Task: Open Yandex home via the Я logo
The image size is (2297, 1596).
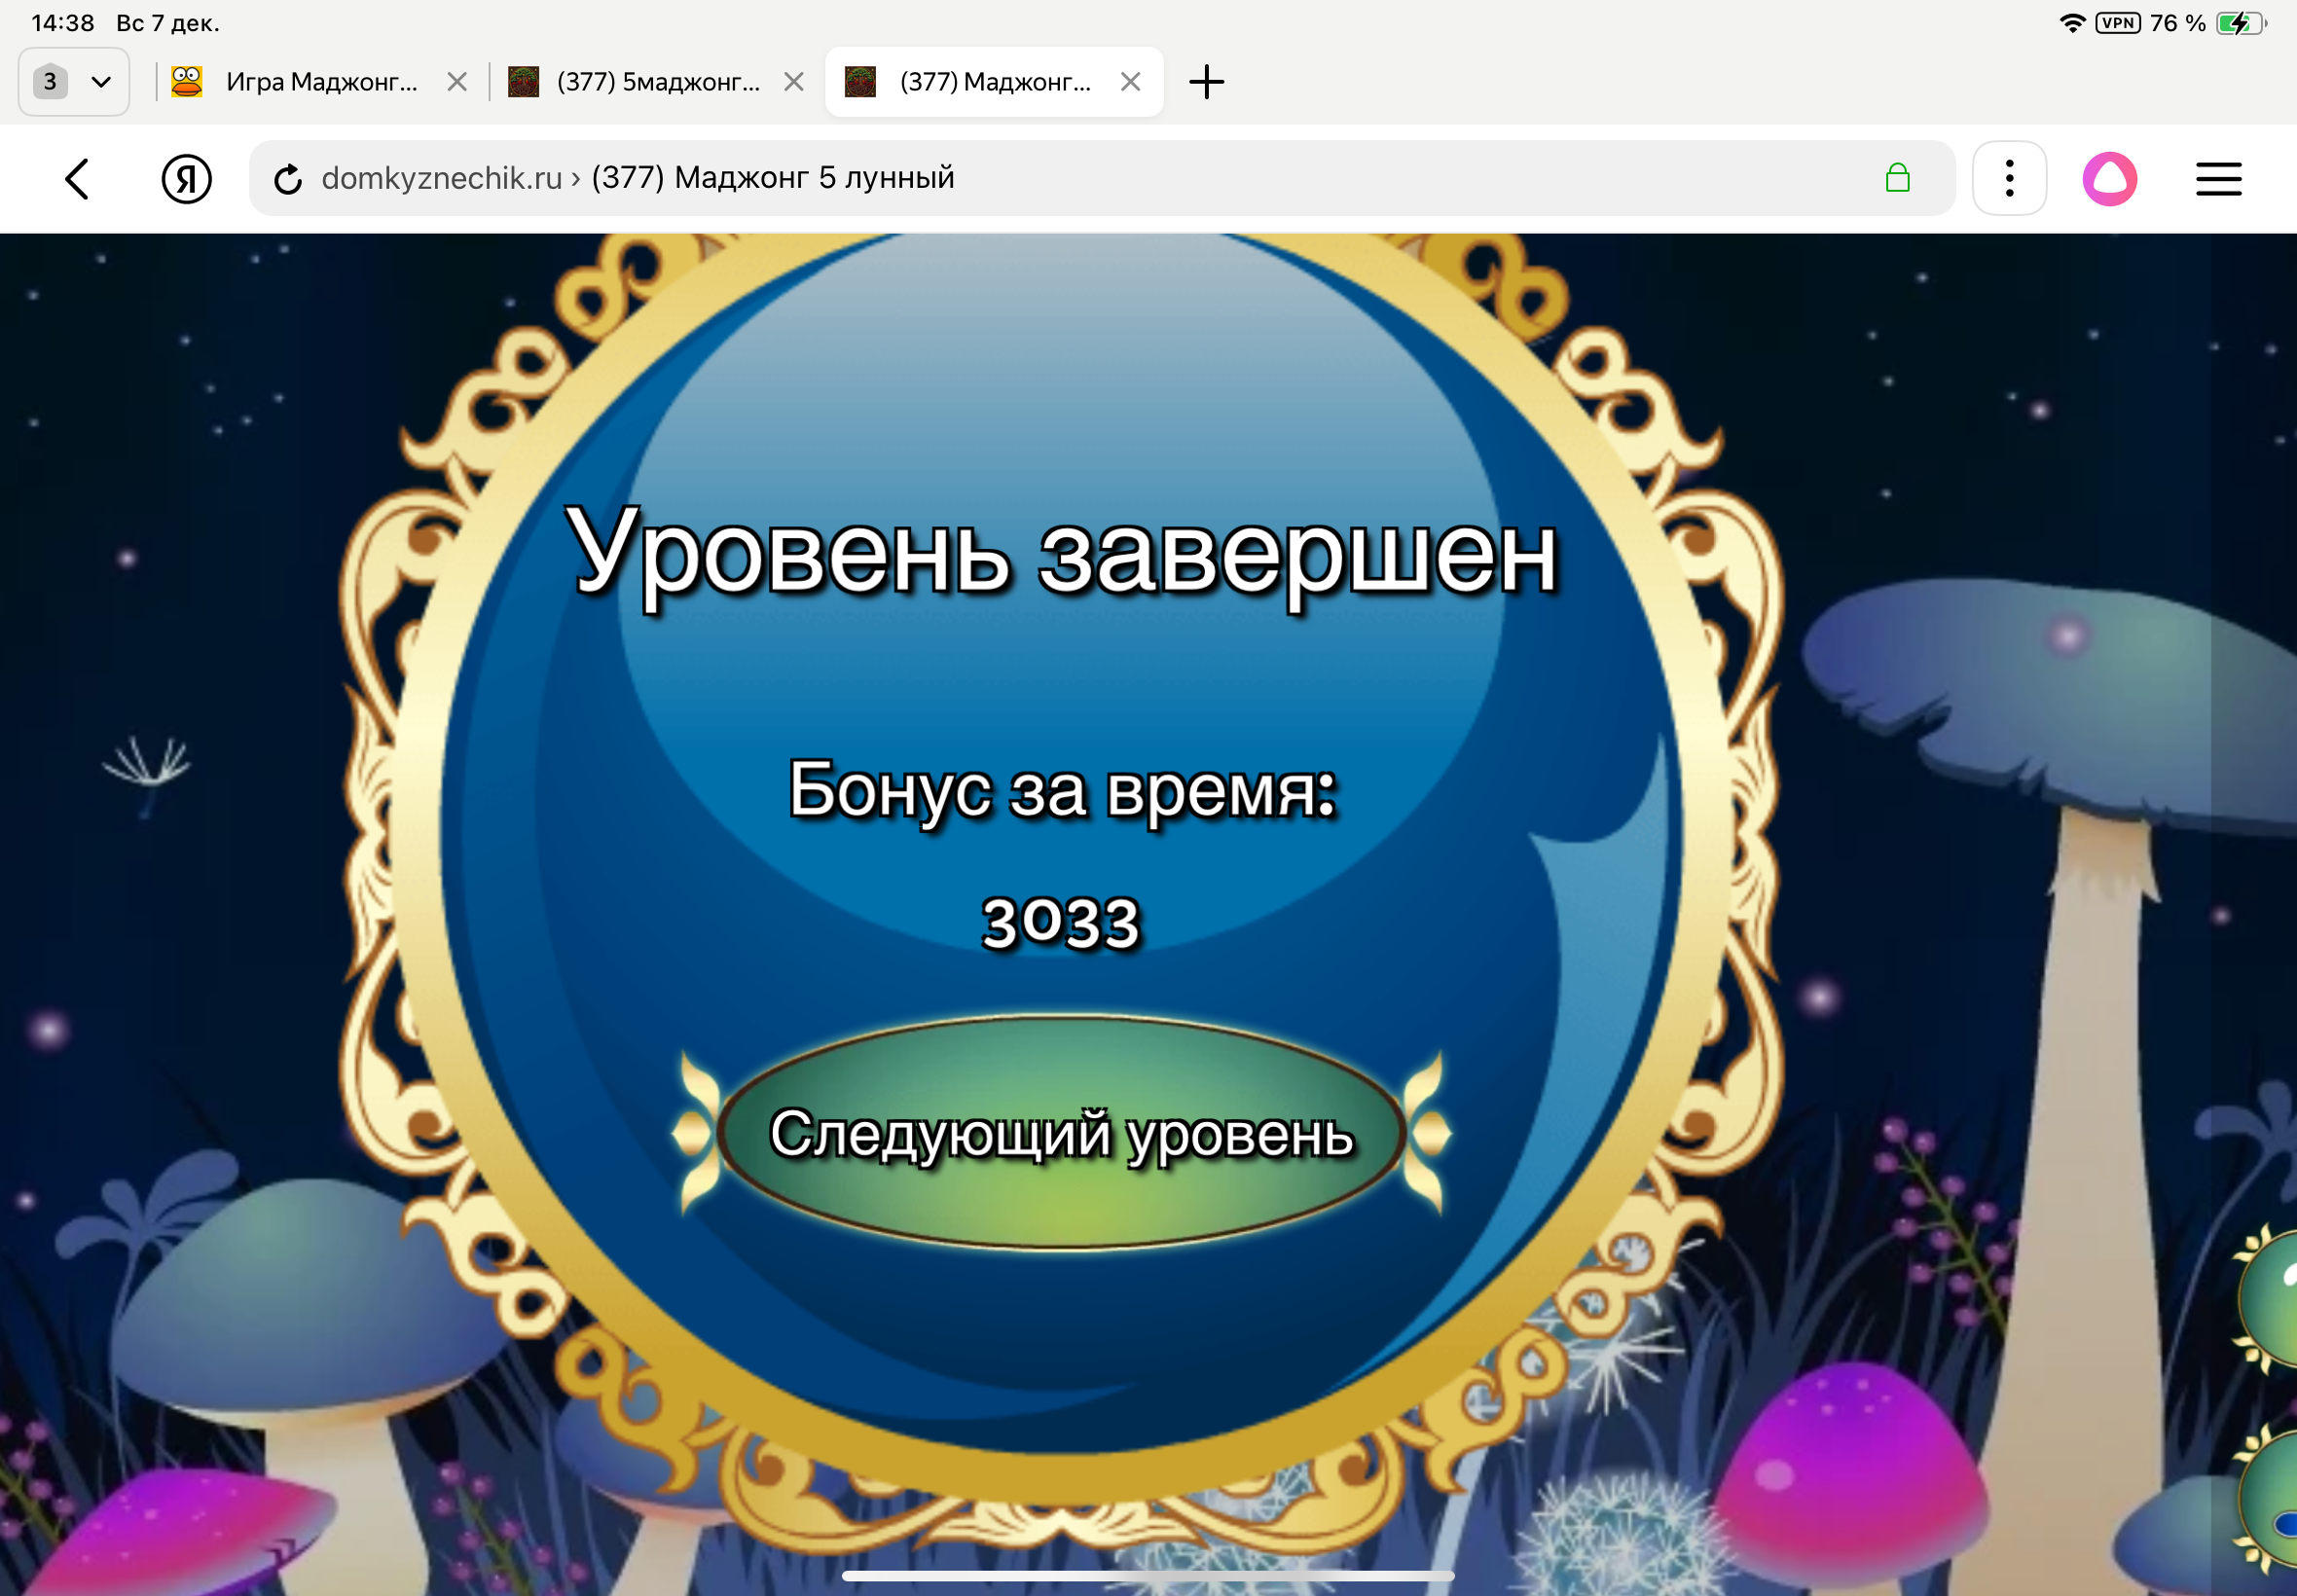Action: tap(187, 180)
